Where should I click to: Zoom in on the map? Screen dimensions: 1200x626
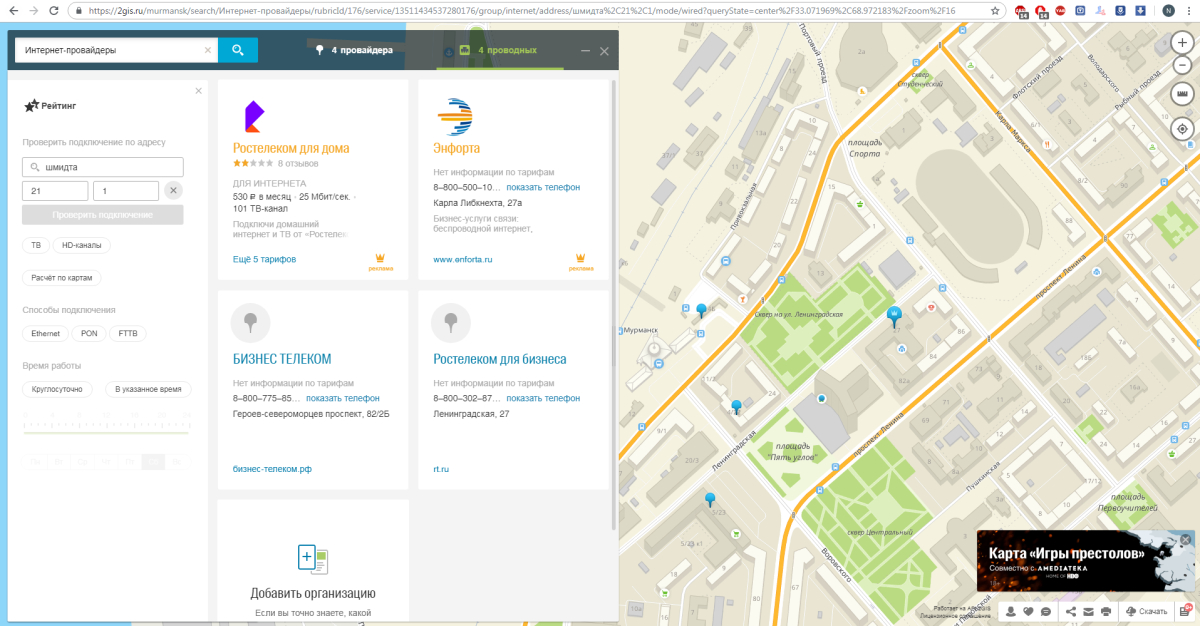tap(1182, 43)
